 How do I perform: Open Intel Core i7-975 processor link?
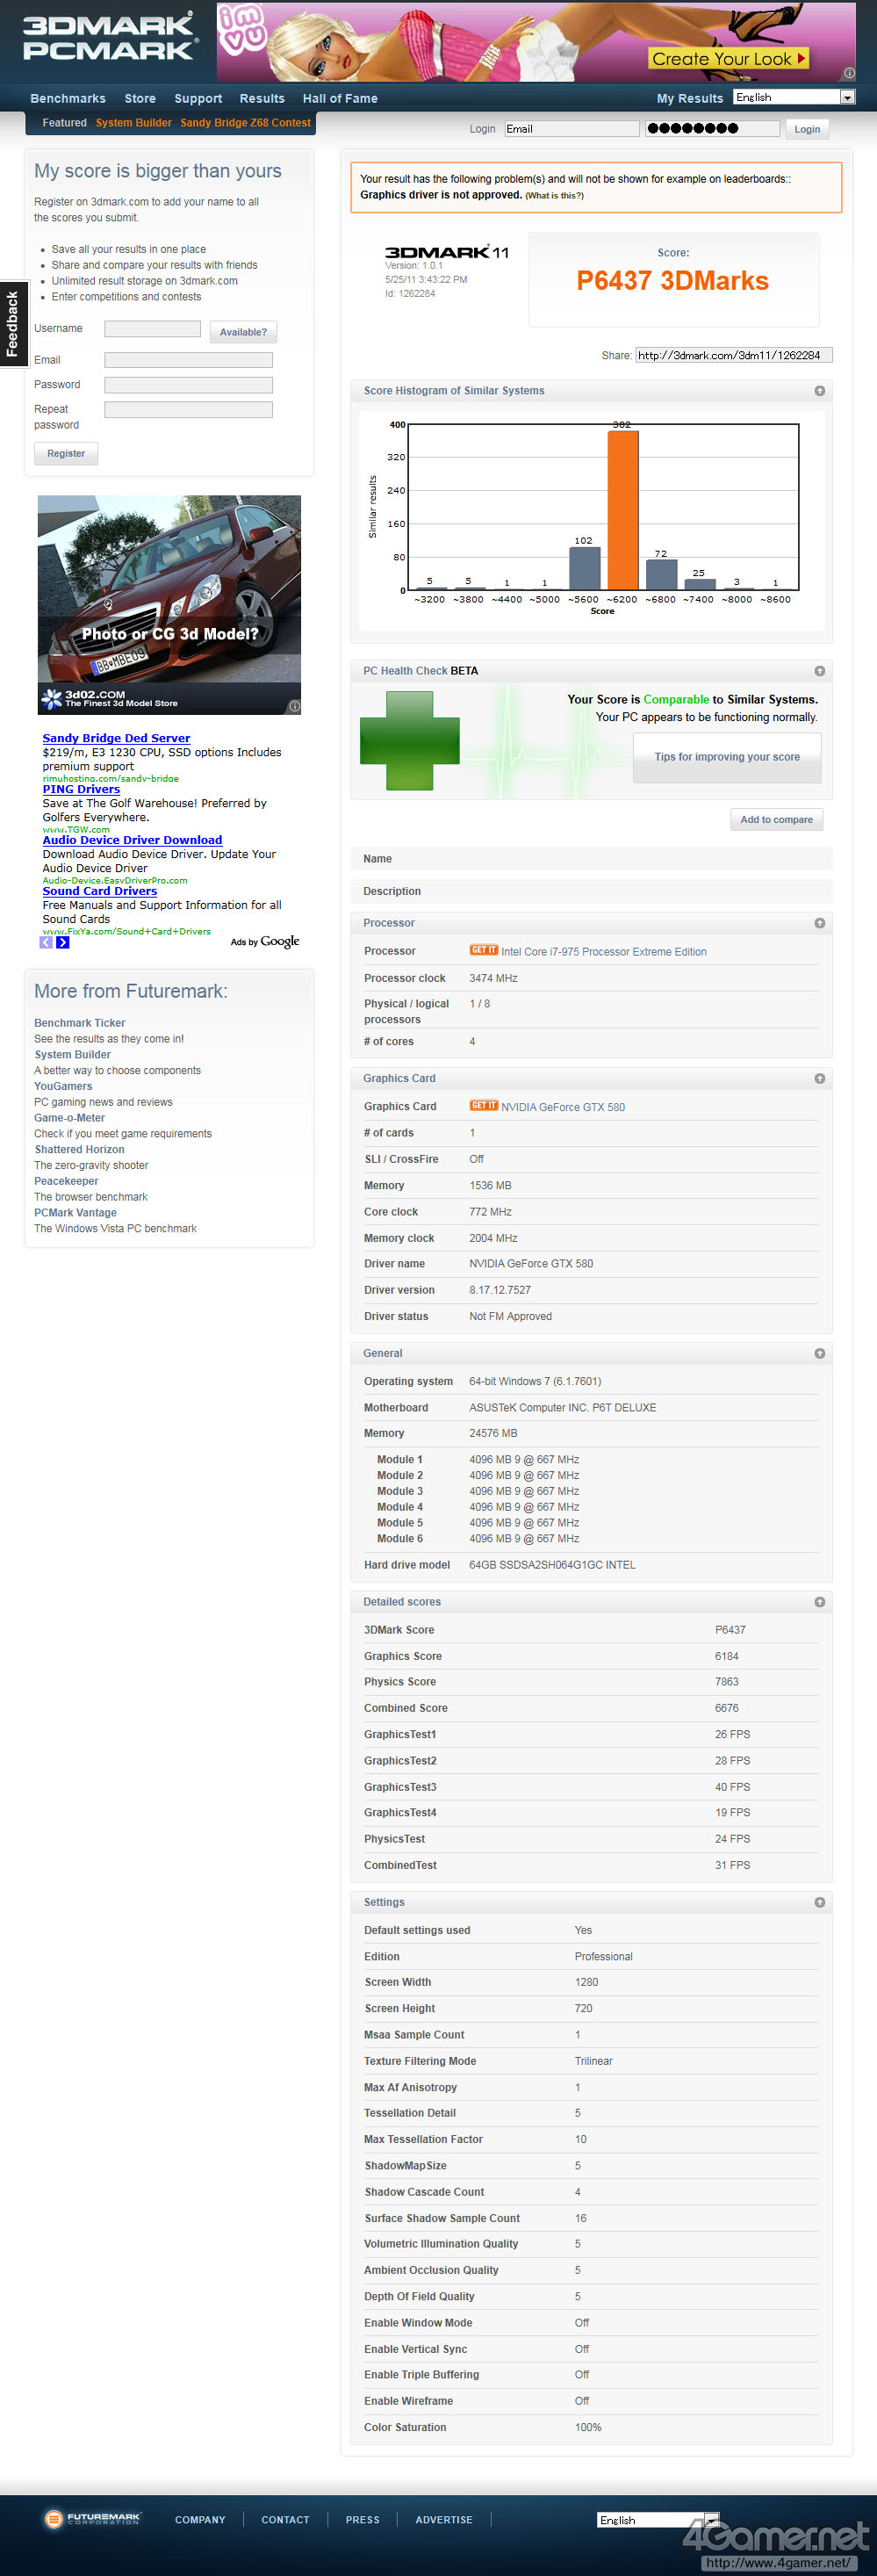point(604,952)
